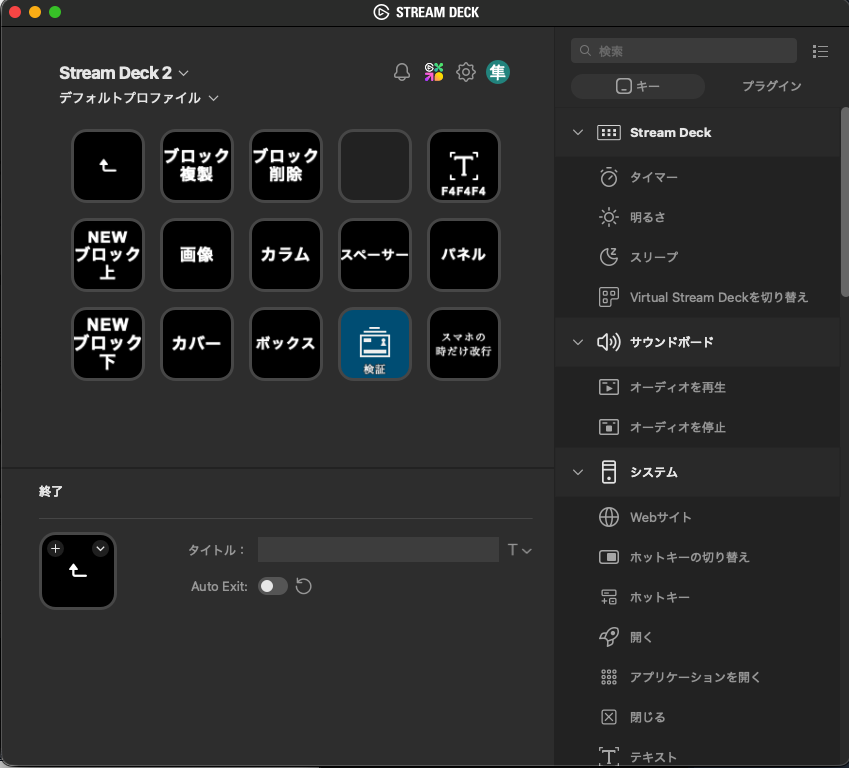849x768 pixels.
Task: Open the green user profile avatar
Action: pos(498,72)
